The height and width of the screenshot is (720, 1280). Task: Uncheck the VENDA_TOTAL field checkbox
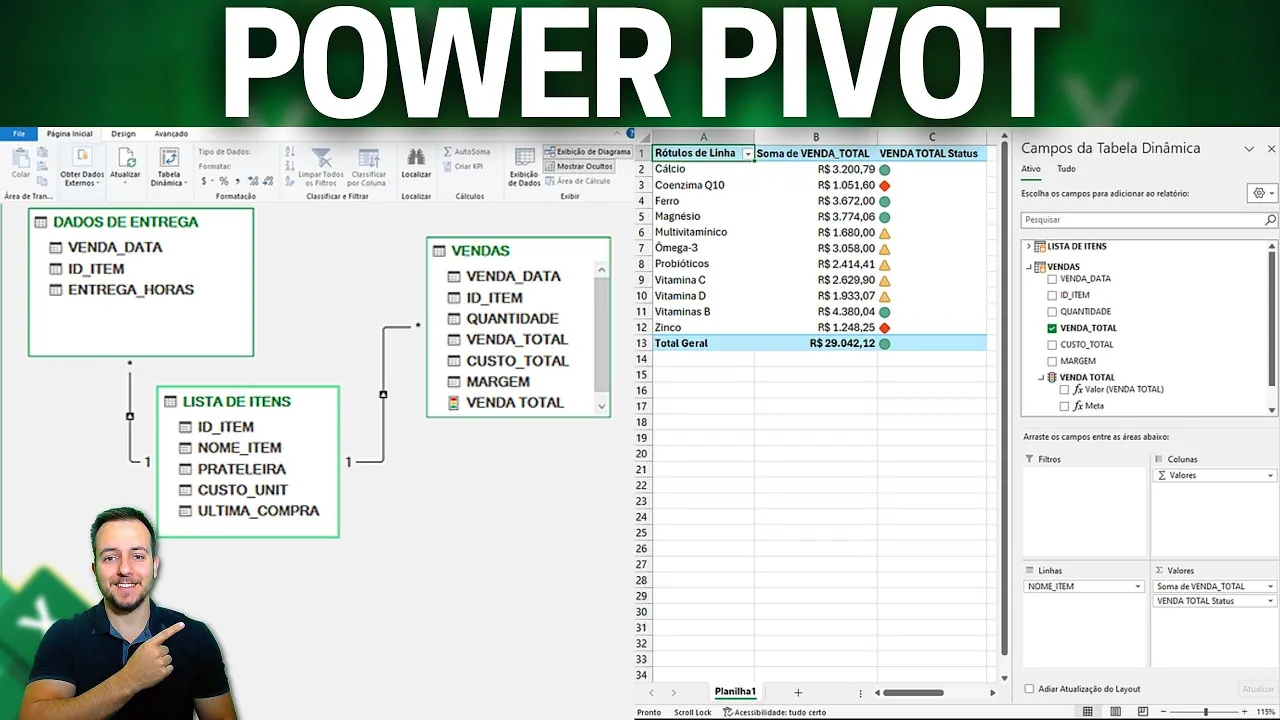[1052, 328]
